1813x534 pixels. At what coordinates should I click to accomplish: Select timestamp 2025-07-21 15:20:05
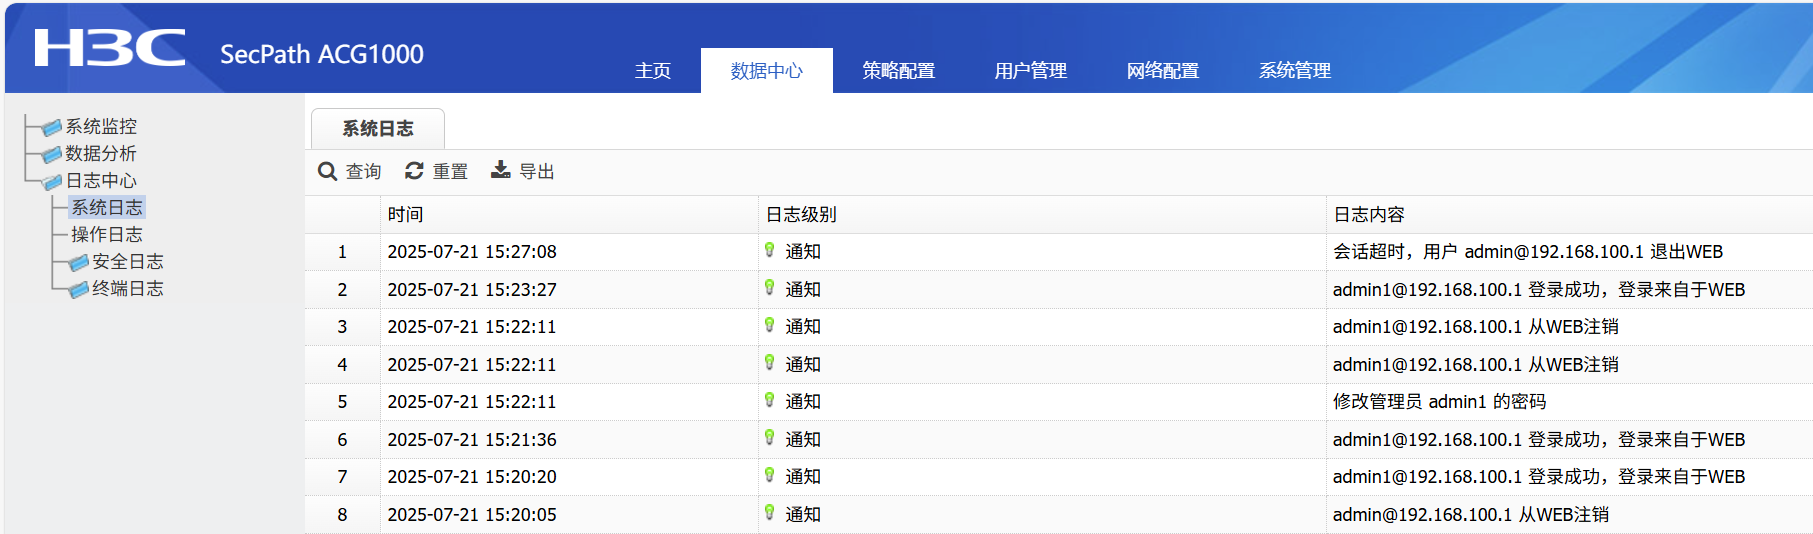[x=472, y=515]
